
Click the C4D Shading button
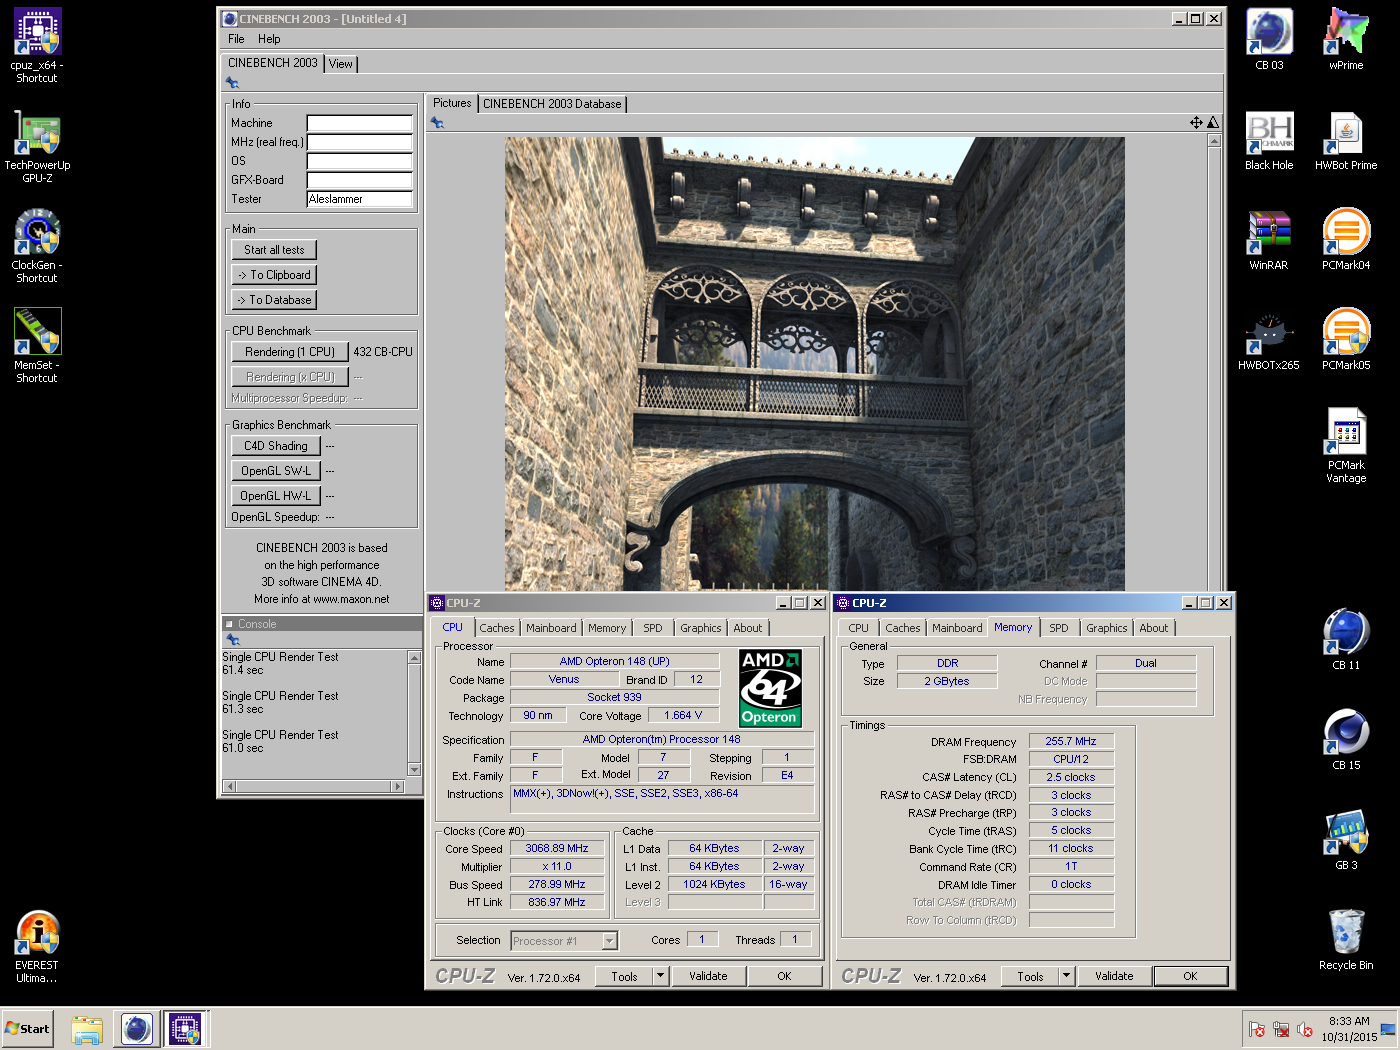tap(276, 446)
